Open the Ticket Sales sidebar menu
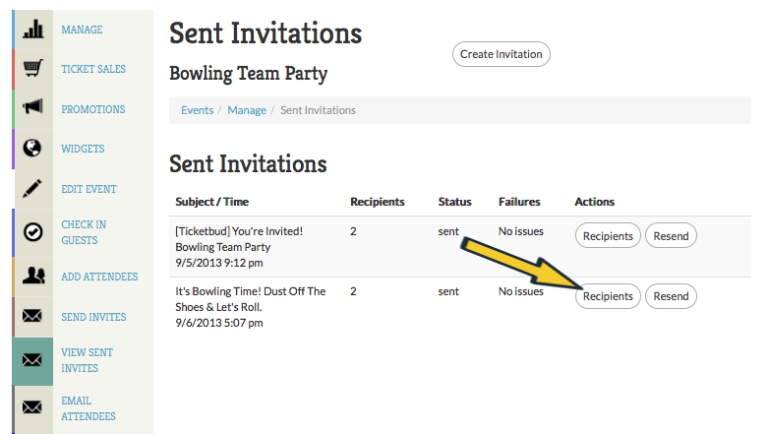This screenshot has height=434, width=768. (x=93, y=69)
